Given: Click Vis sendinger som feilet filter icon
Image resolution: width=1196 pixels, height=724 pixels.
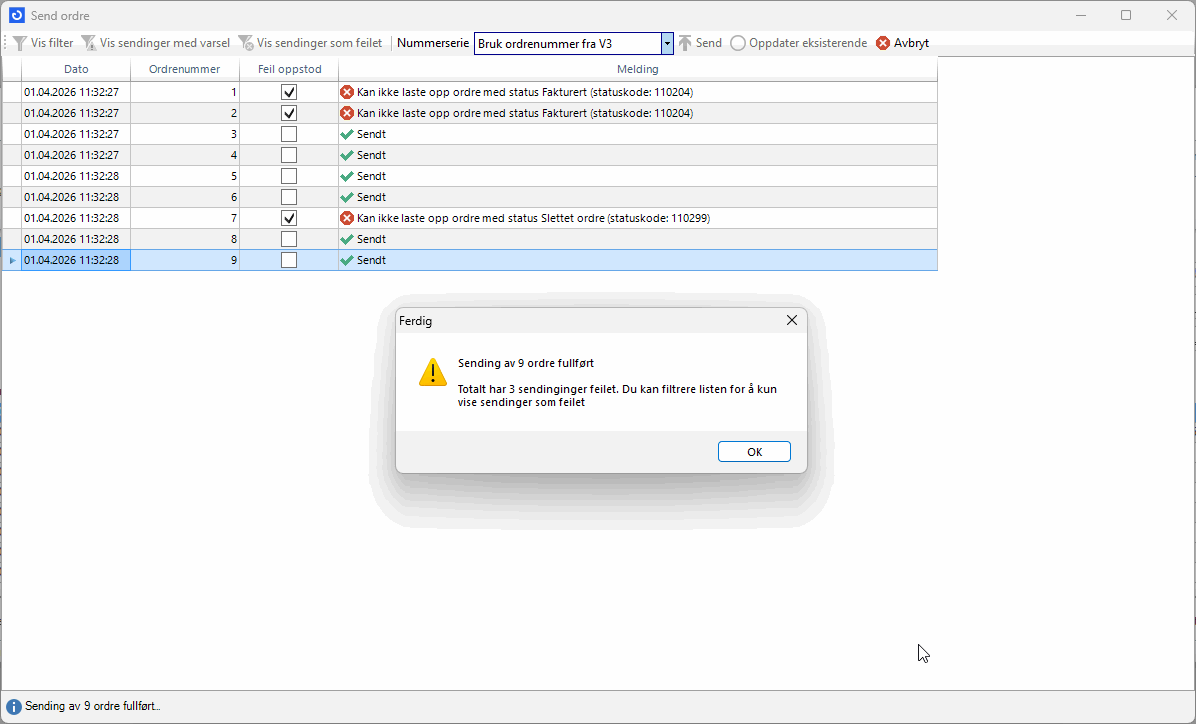Looking at the screenshot, I should (x=246, y=44).
